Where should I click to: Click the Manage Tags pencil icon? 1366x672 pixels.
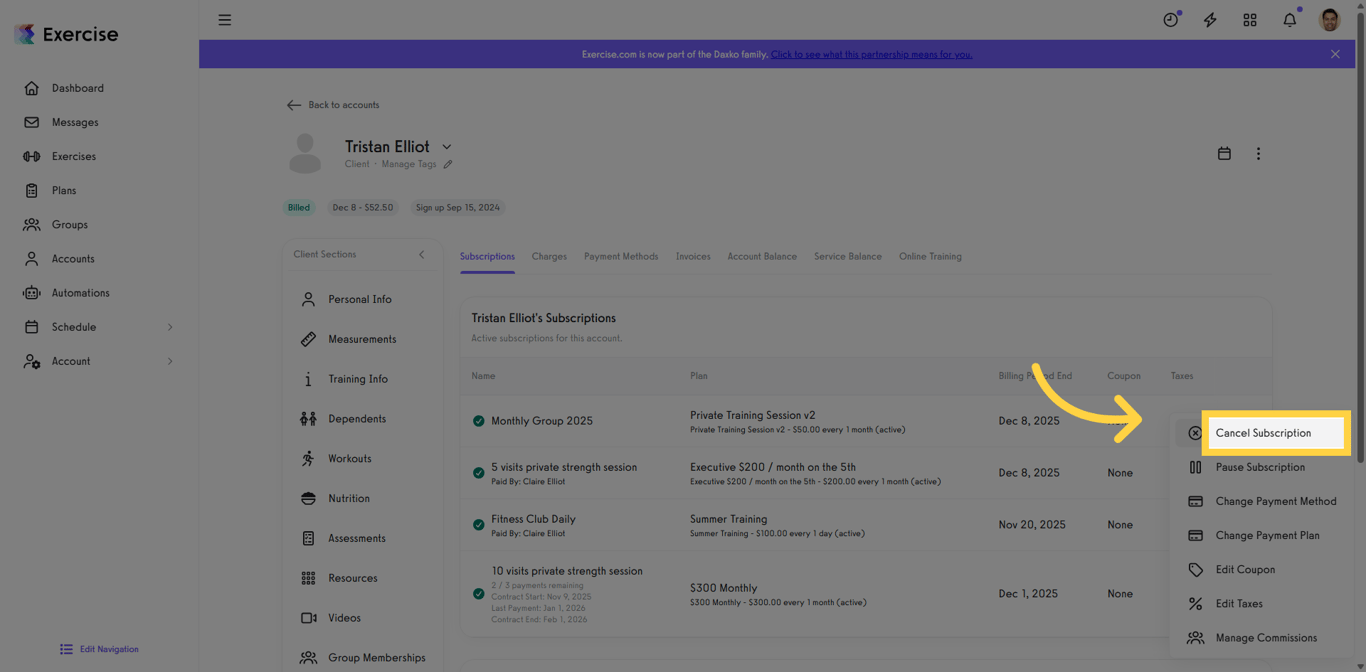(x=448, y=165)
